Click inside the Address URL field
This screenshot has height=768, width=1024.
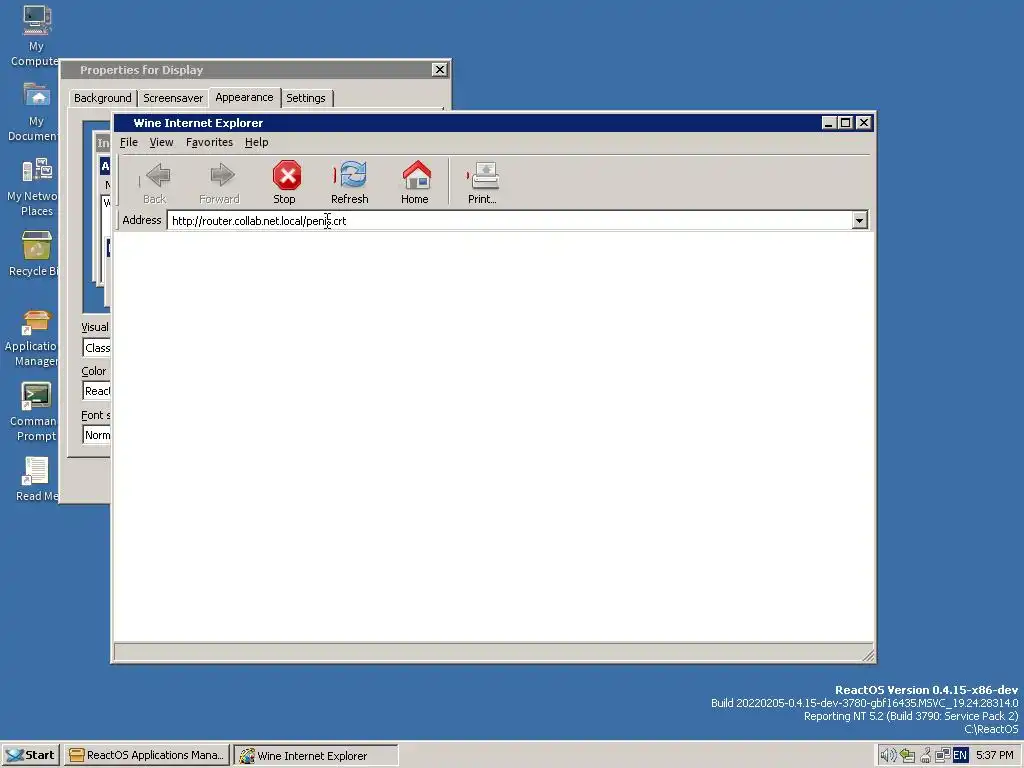509,221
